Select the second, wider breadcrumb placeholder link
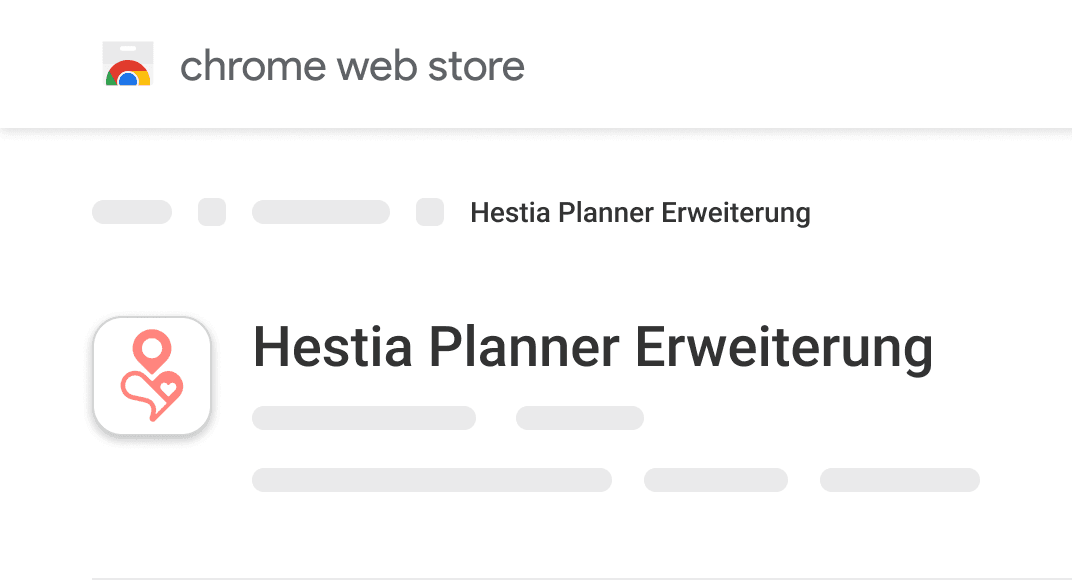Viewport: 1072px width, 580px height. pyautogui.click(x=321, y=212)
